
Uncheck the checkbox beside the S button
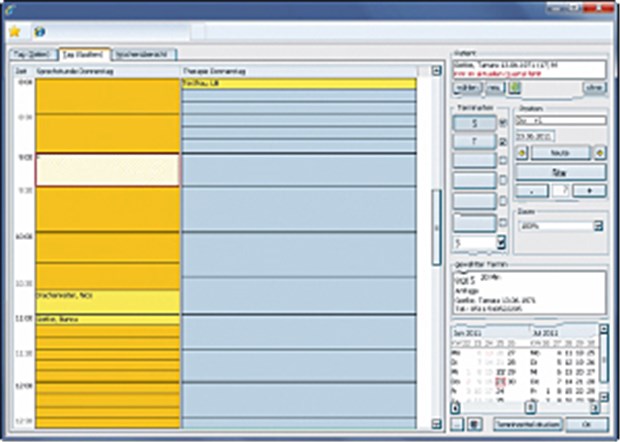coord(503,123)
